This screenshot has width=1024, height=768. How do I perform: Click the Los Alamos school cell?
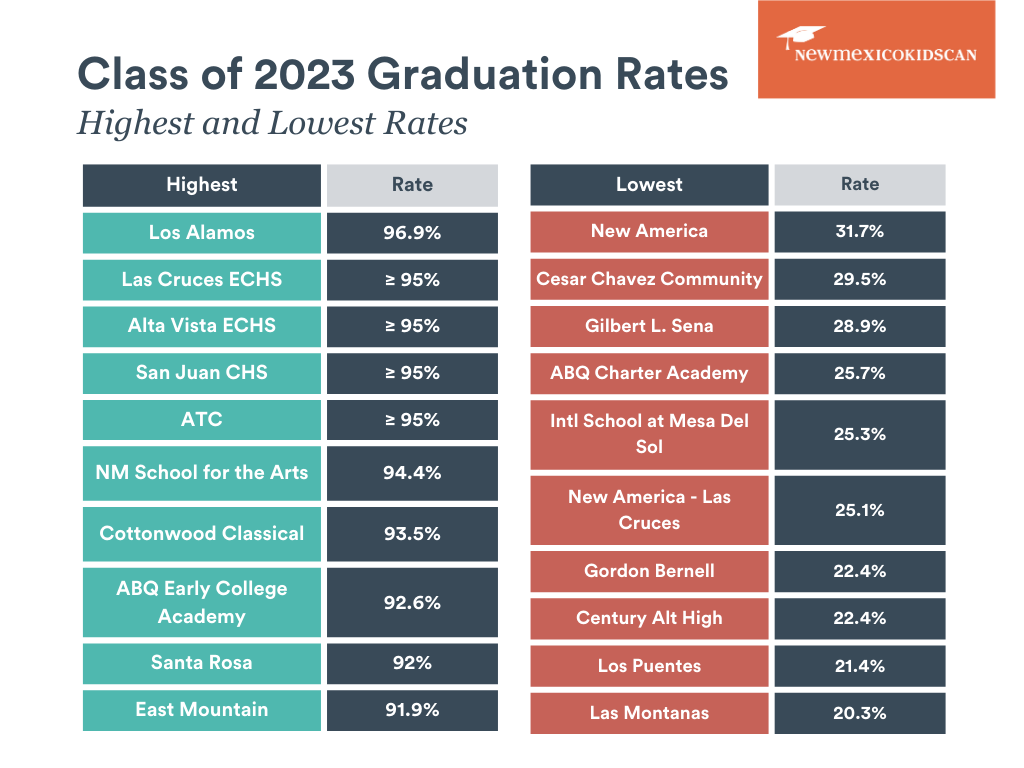(202, 233)
